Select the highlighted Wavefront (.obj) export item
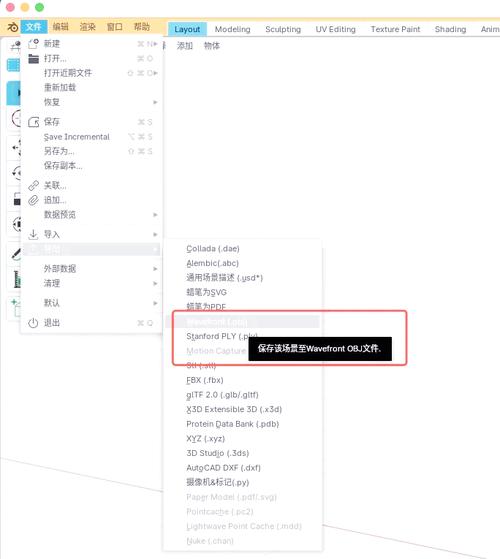 point(243,322)
